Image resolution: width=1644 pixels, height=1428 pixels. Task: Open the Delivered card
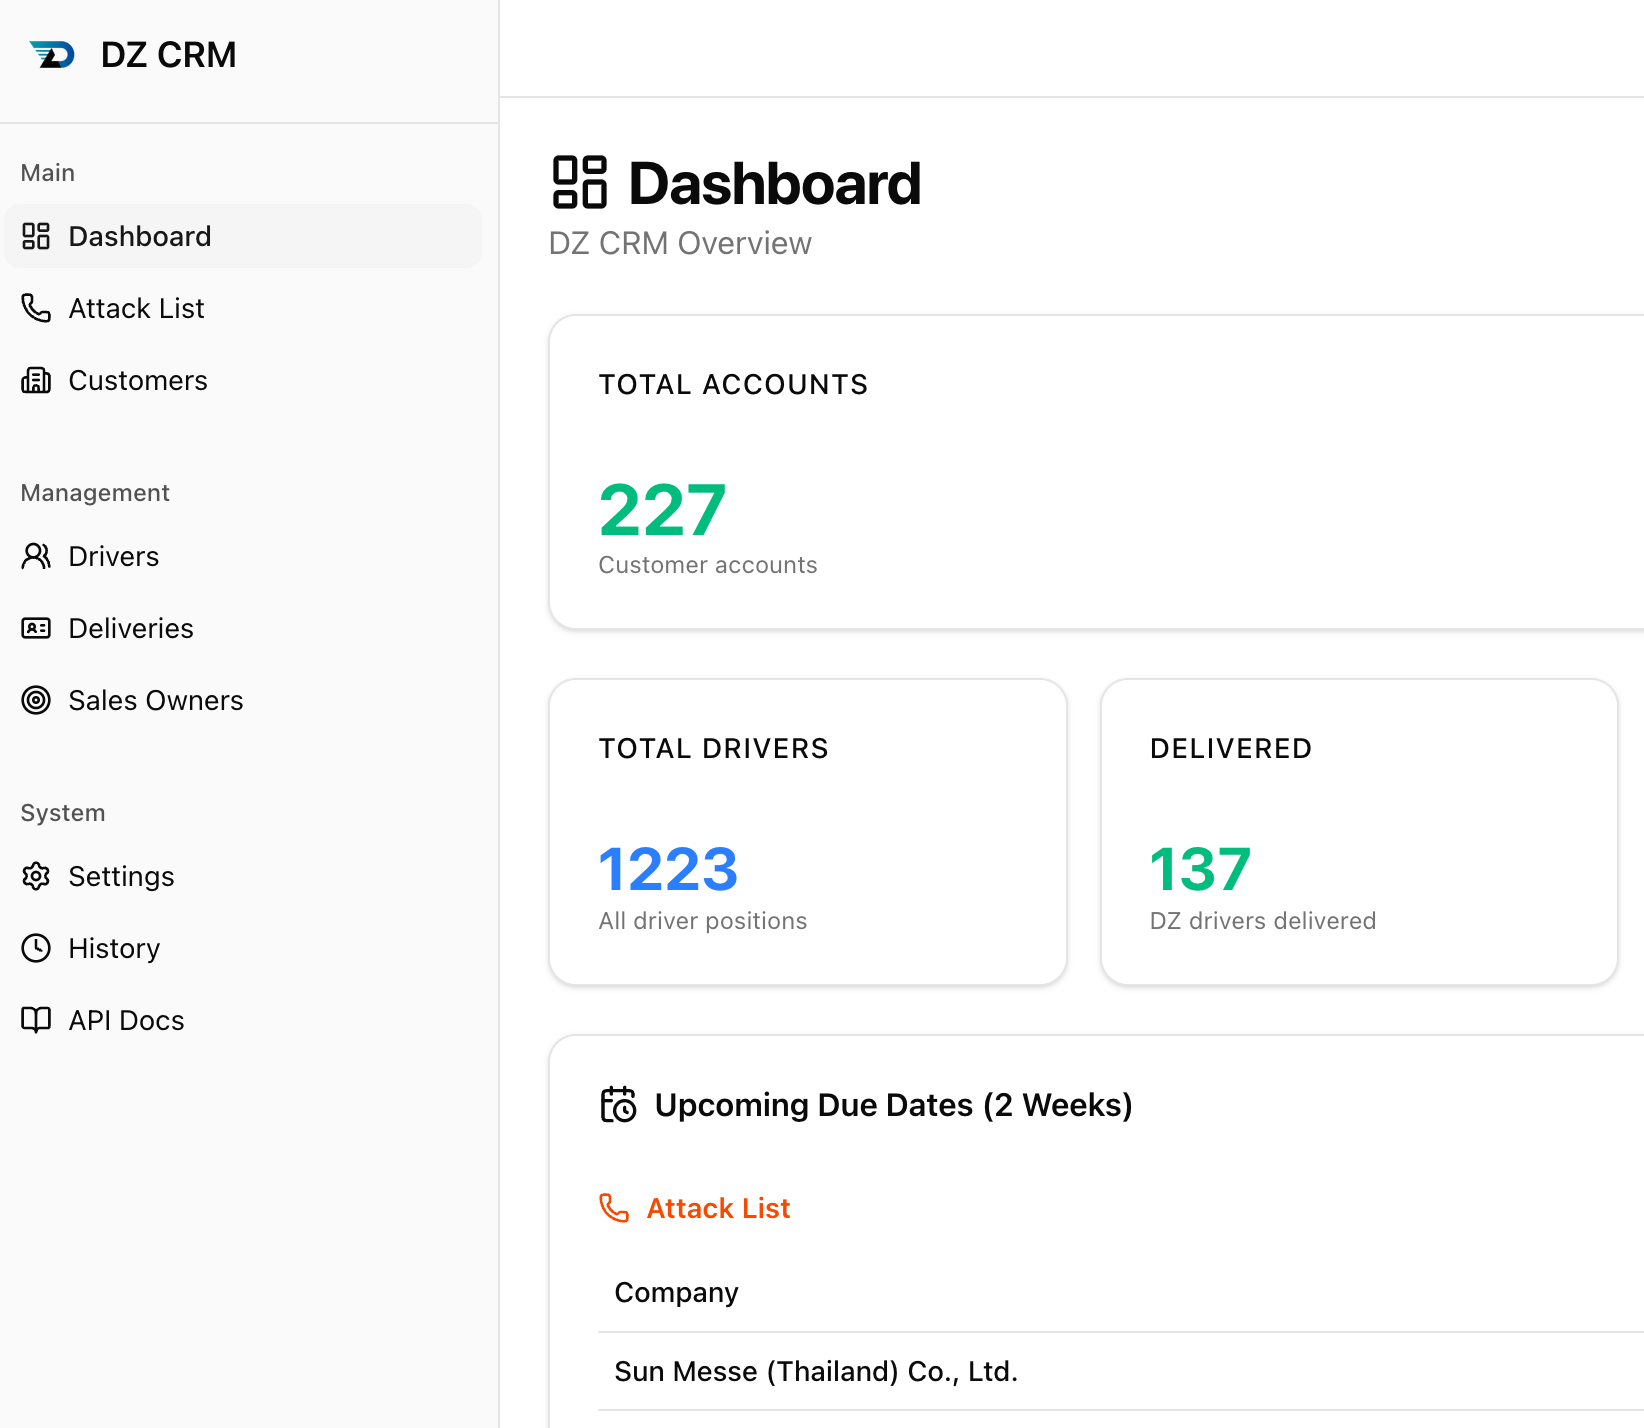[x=1359, y=832]
